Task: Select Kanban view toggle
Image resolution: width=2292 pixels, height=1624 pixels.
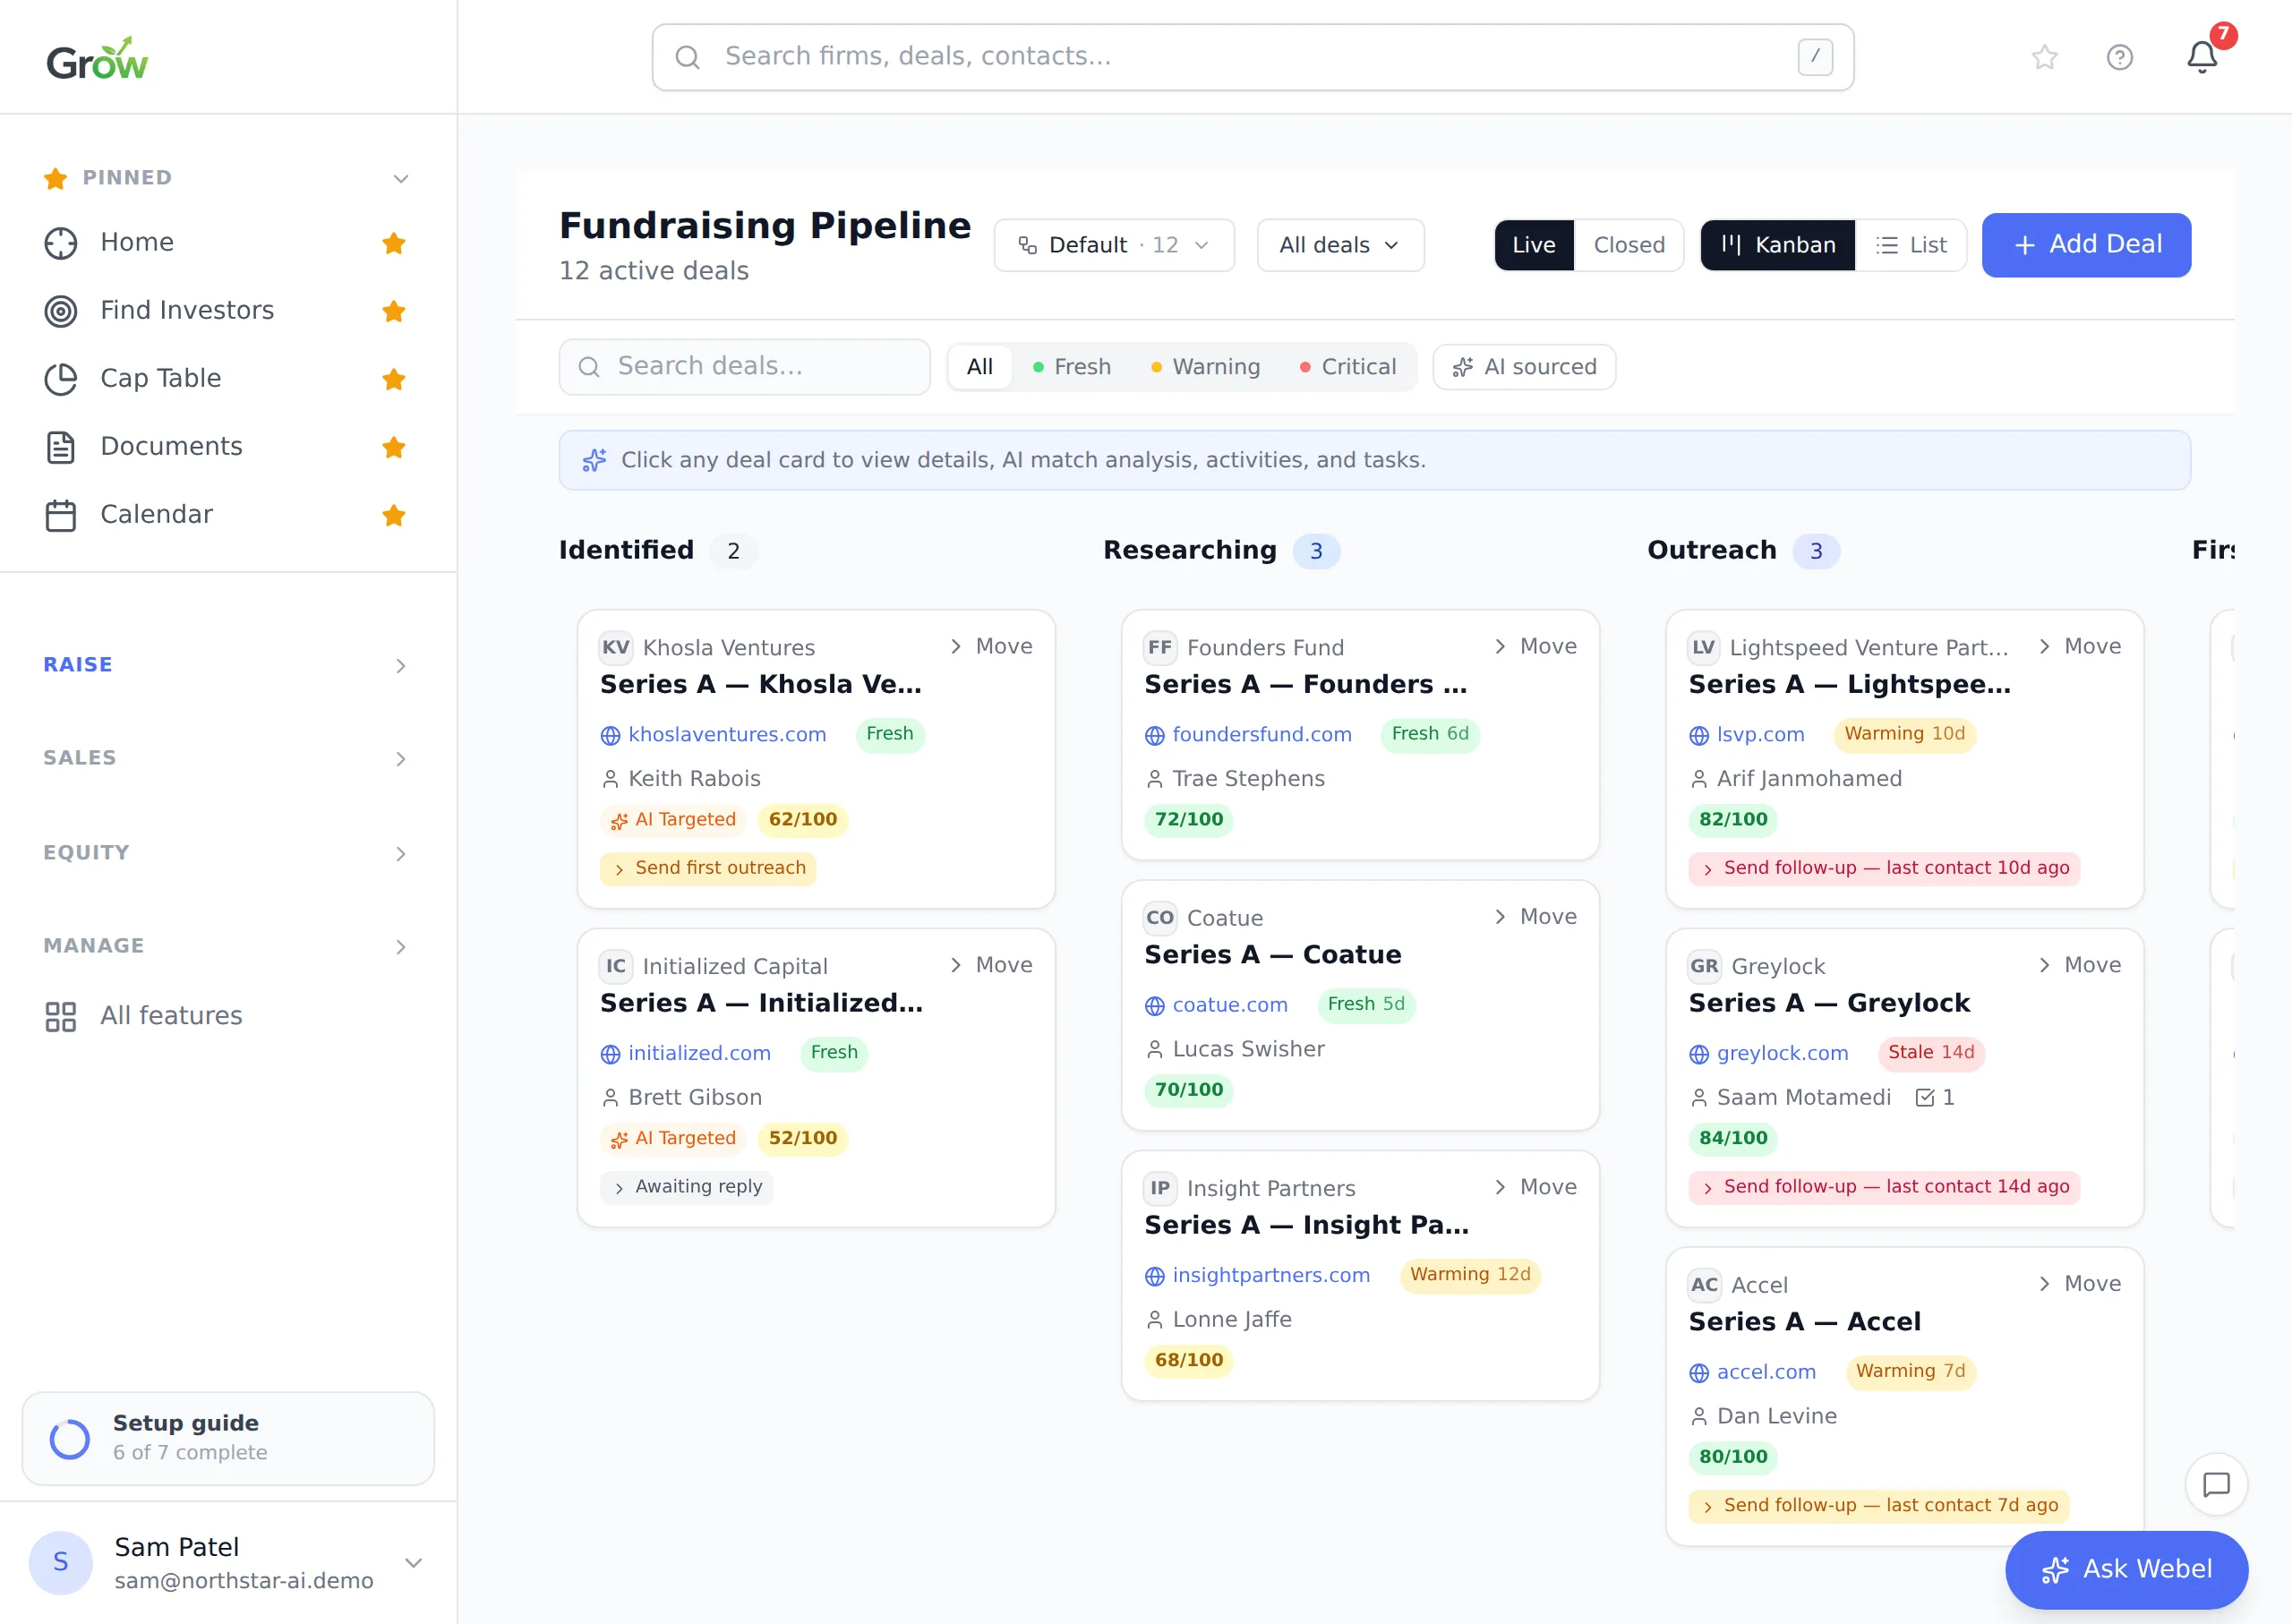Action: point(1777,245)
